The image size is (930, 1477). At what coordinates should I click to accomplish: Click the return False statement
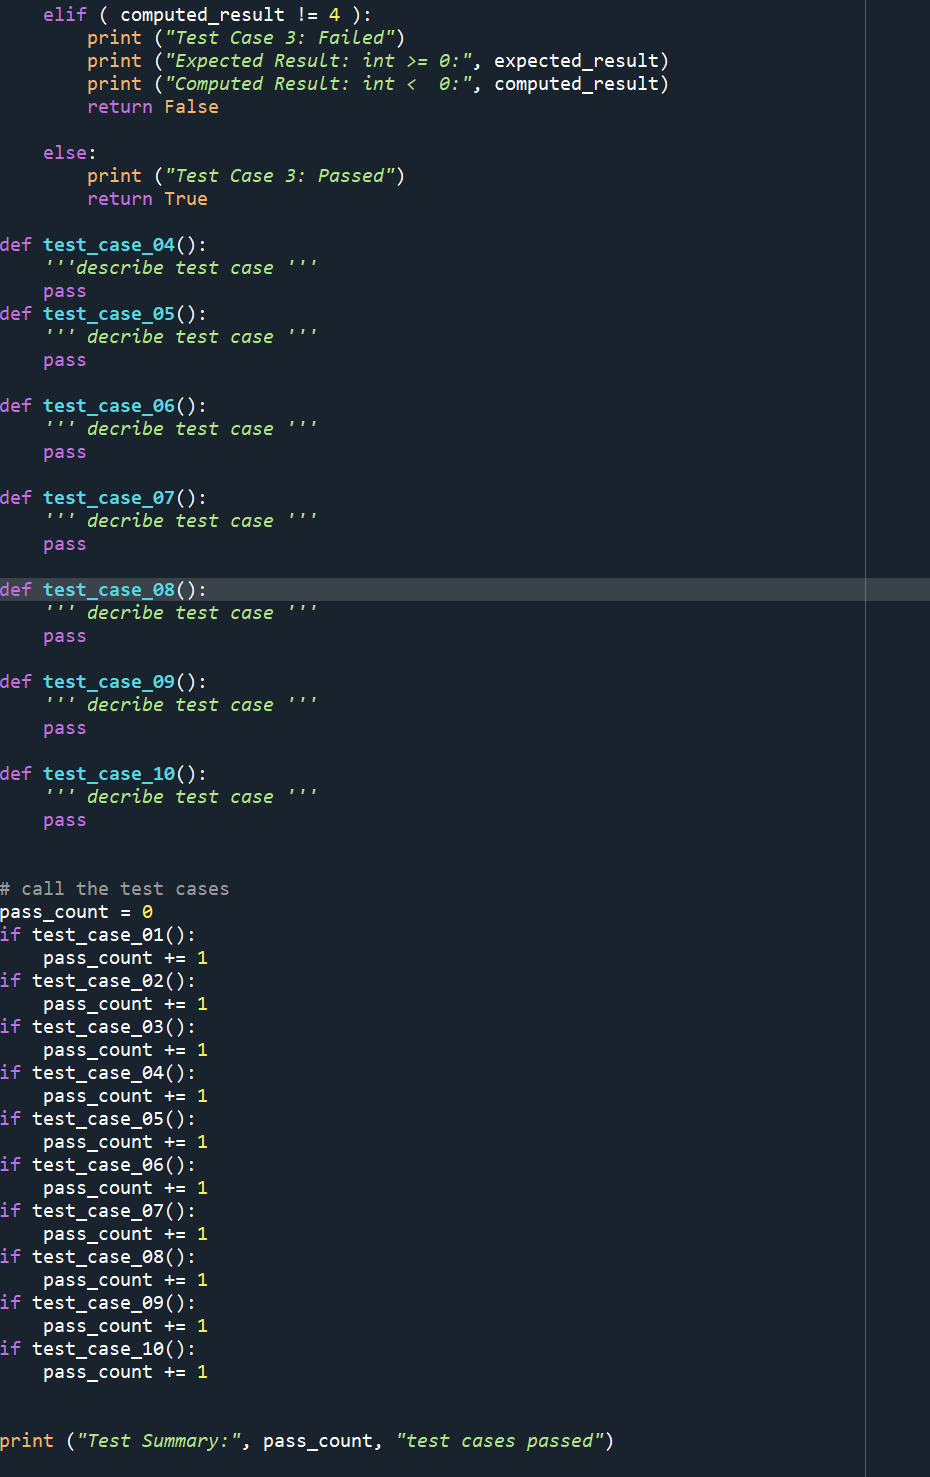pos(152,106)
